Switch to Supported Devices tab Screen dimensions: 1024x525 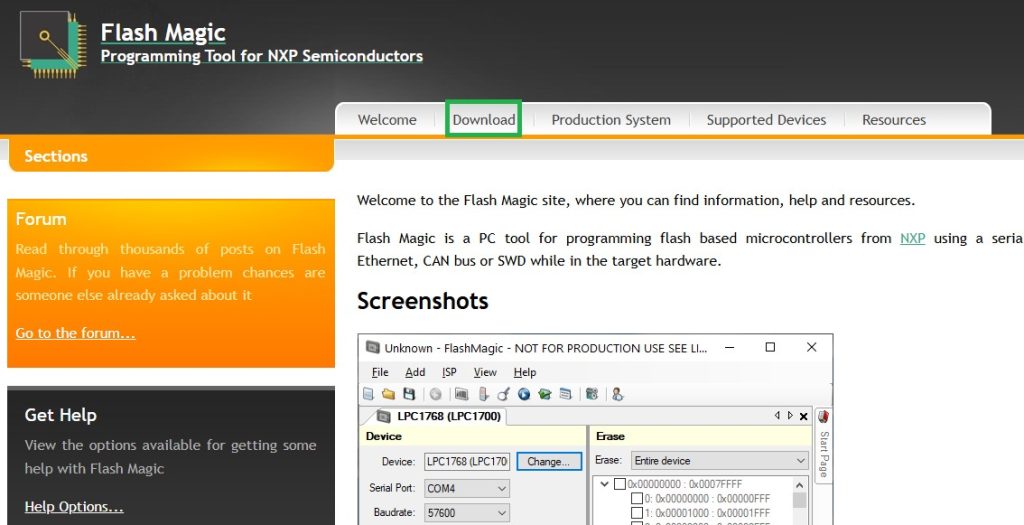click(766, 120)
